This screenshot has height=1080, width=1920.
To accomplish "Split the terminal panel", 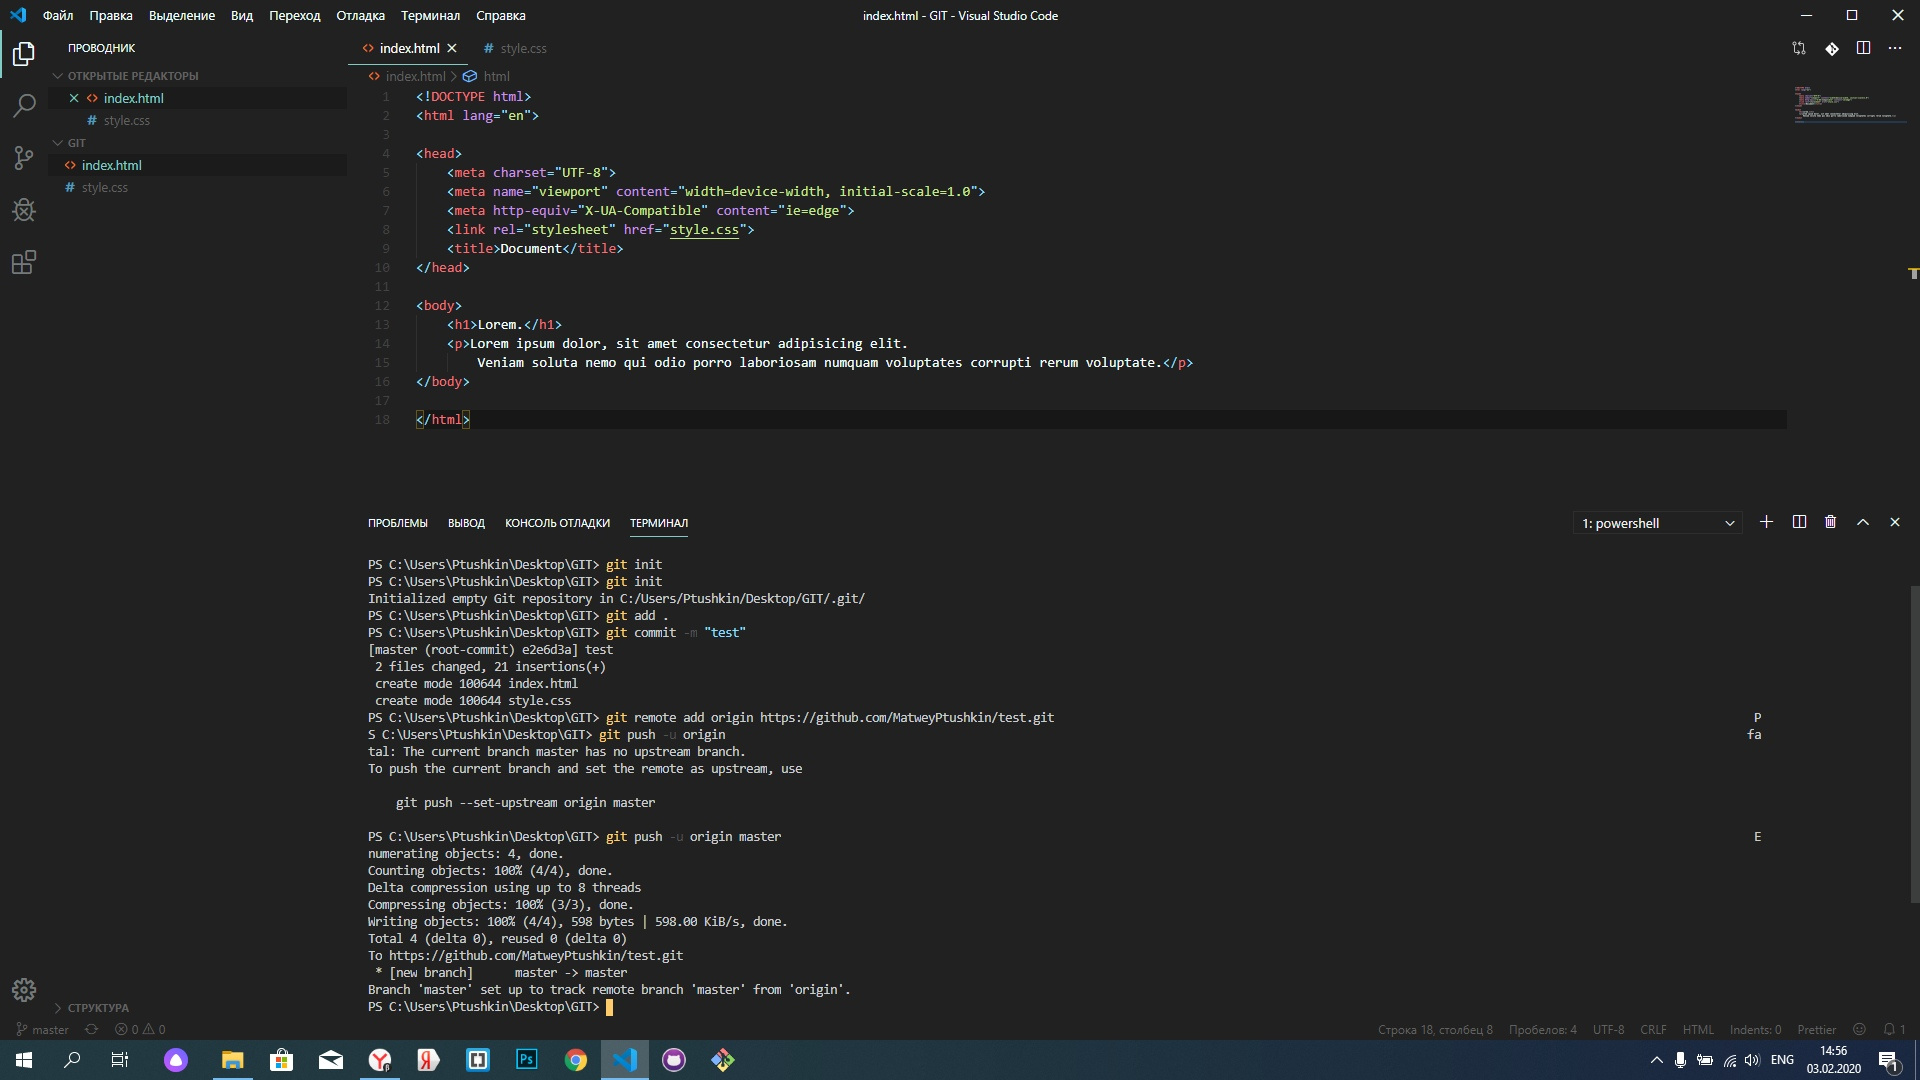I will coord(1799,522).
